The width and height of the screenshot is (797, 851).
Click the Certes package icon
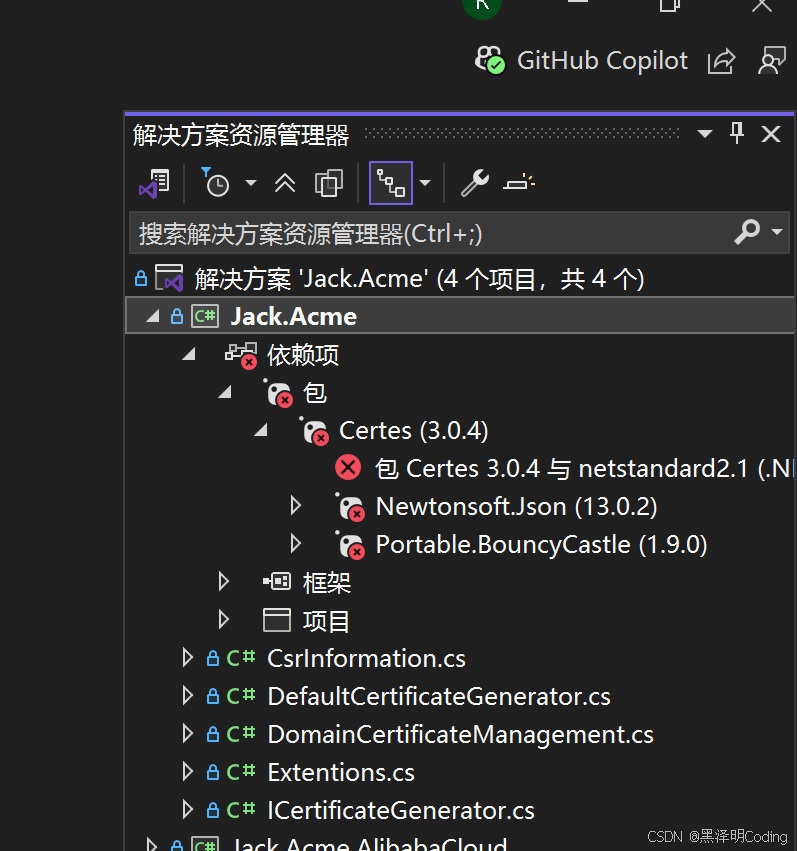pos(314,431)
